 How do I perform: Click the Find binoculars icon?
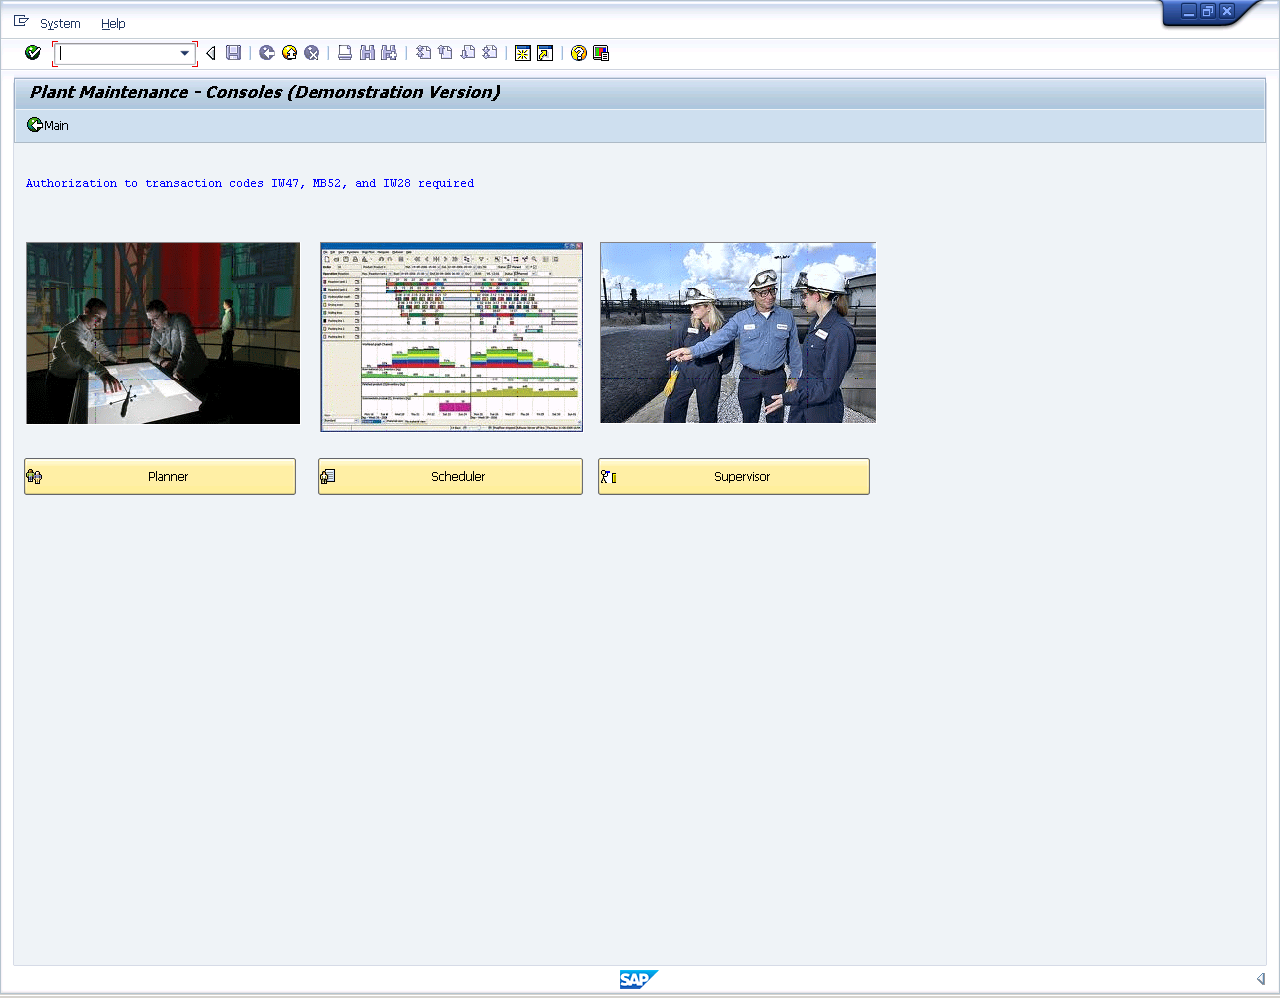pyautogui.click(x=367, y=53)
